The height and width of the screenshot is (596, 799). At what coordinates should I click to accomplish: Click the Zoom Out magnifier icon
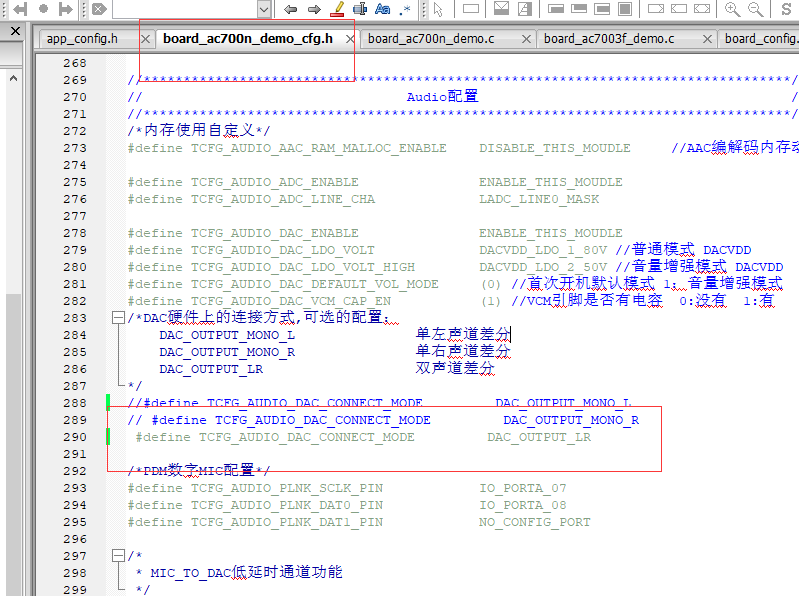pos(756,9)
